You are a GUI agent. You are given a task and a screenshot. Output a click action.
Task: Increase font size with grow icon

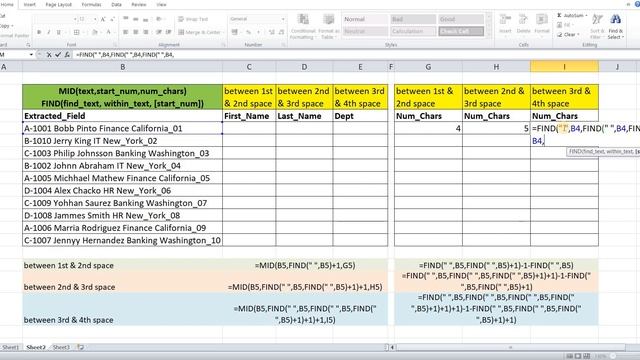103,19
